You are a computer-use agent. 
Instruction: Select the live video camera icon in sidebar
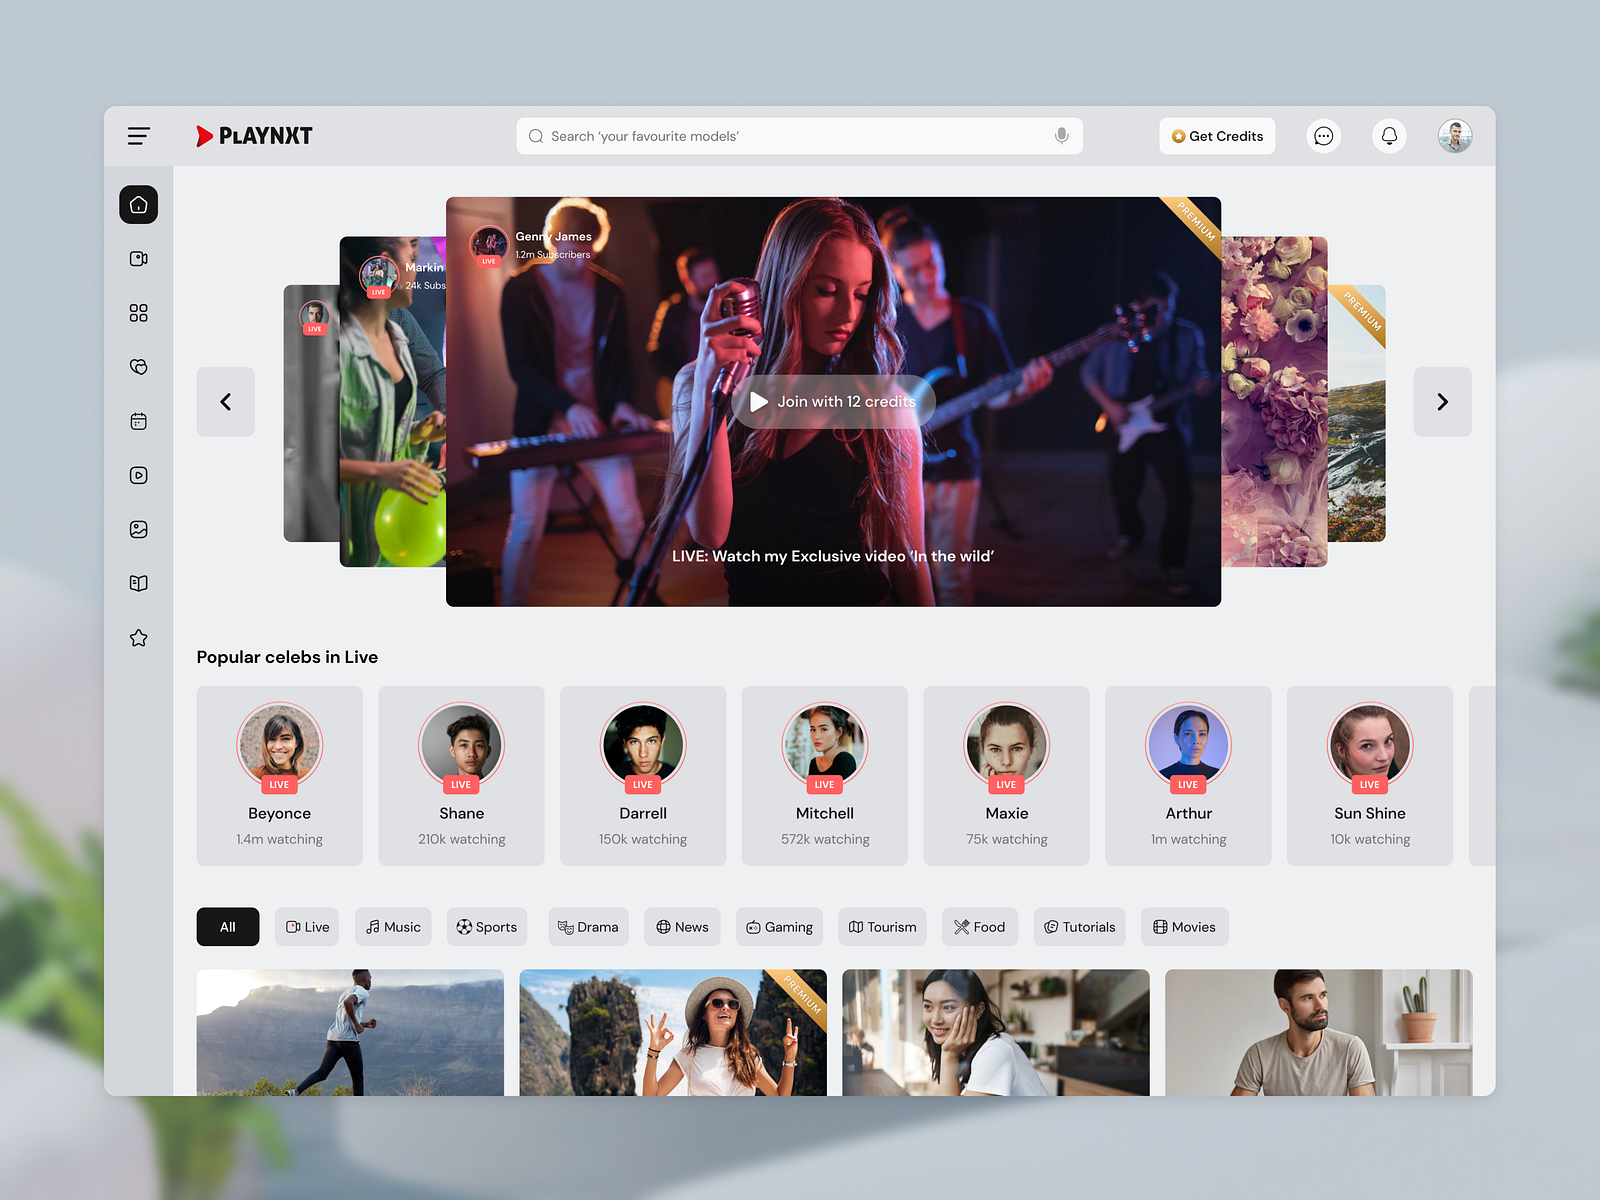[138, 258]
